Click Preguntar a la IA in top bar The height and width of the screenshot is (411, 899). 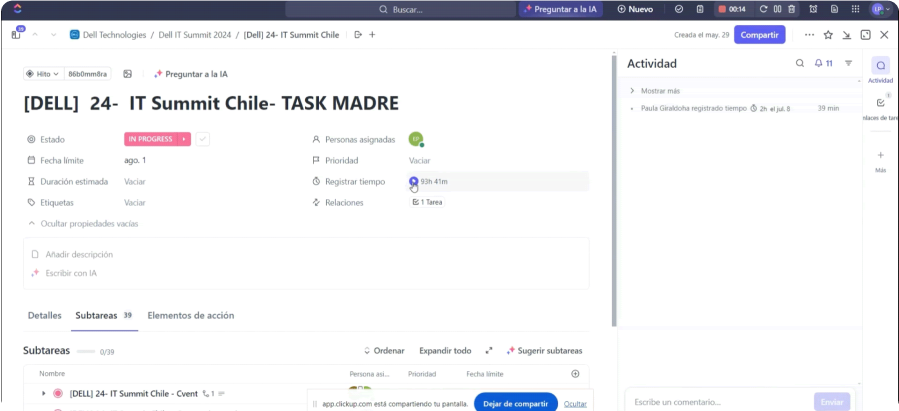click(561, 9)
